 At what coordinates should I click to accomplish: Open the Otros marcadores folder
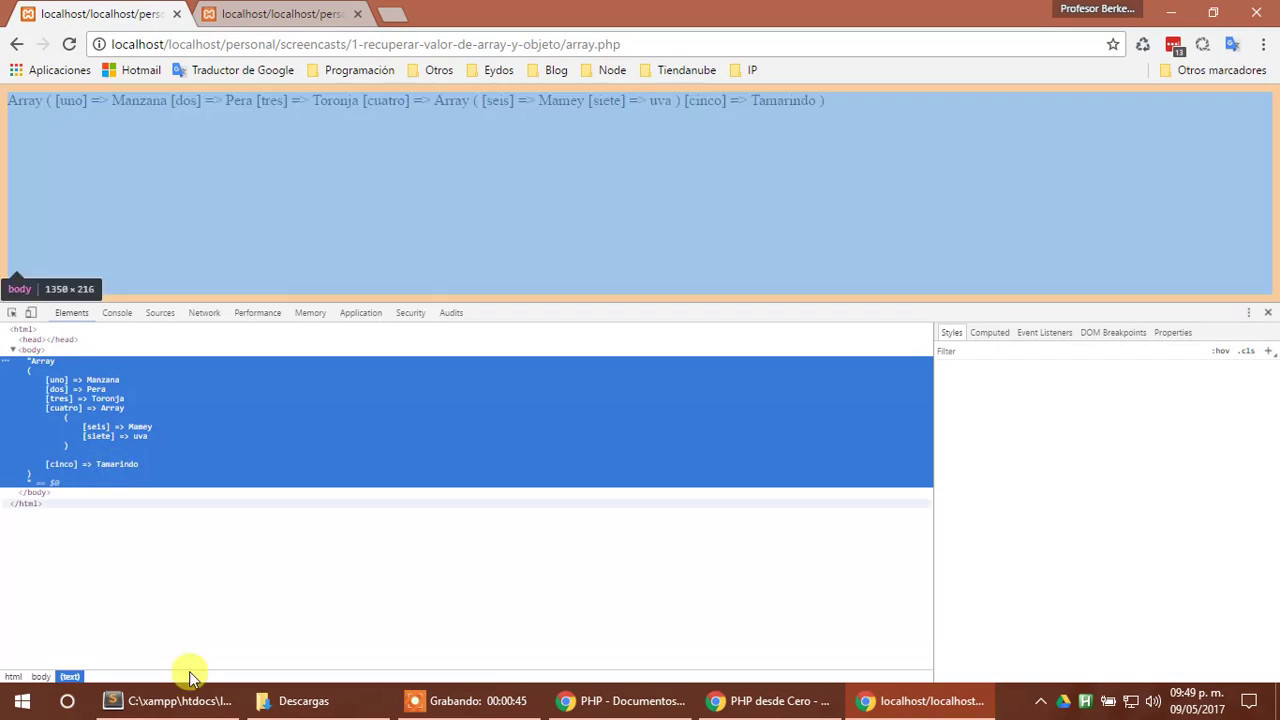1213,70
